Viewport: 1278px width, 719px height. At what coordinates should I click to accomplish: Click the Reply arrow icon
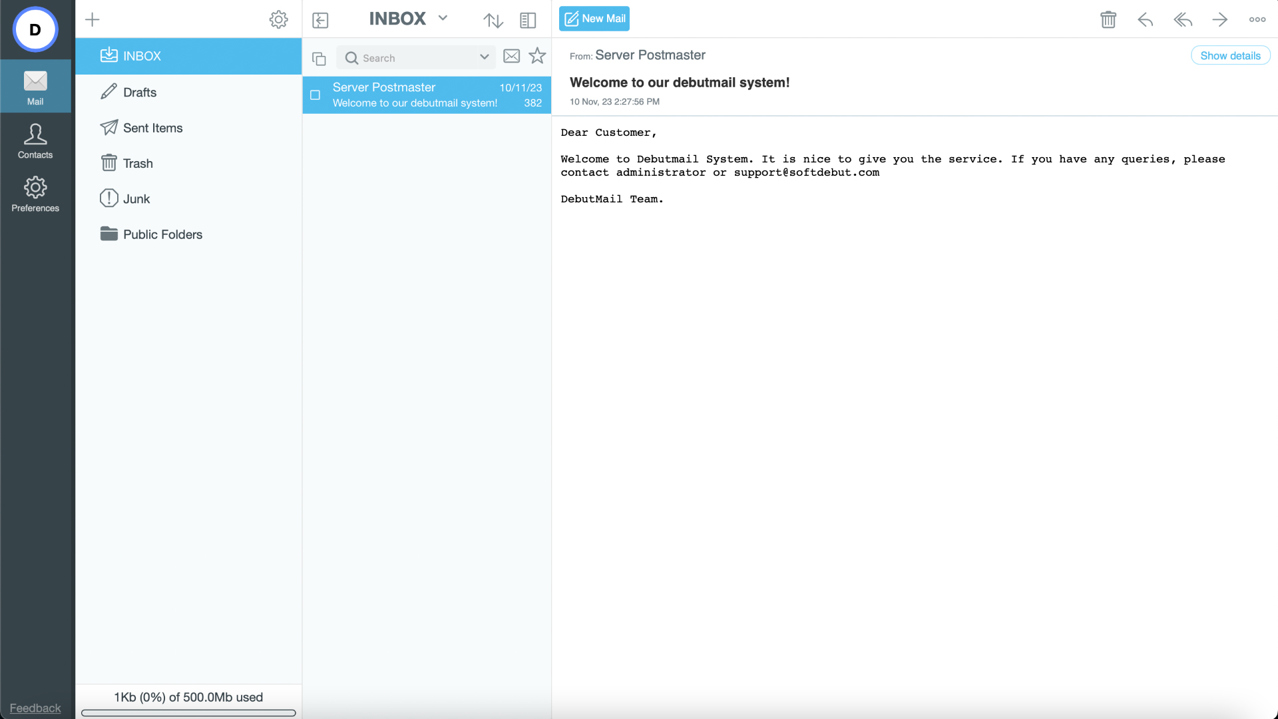coord(1145,19)
